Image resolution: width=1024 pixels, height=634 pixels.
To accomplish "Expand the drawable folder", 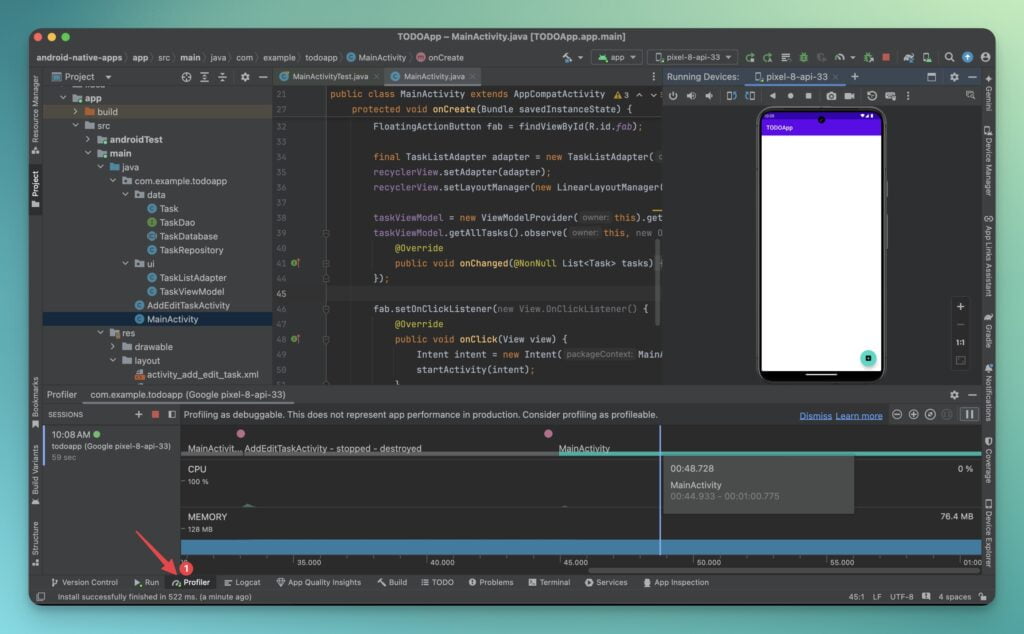I will [x=113, y=347].
